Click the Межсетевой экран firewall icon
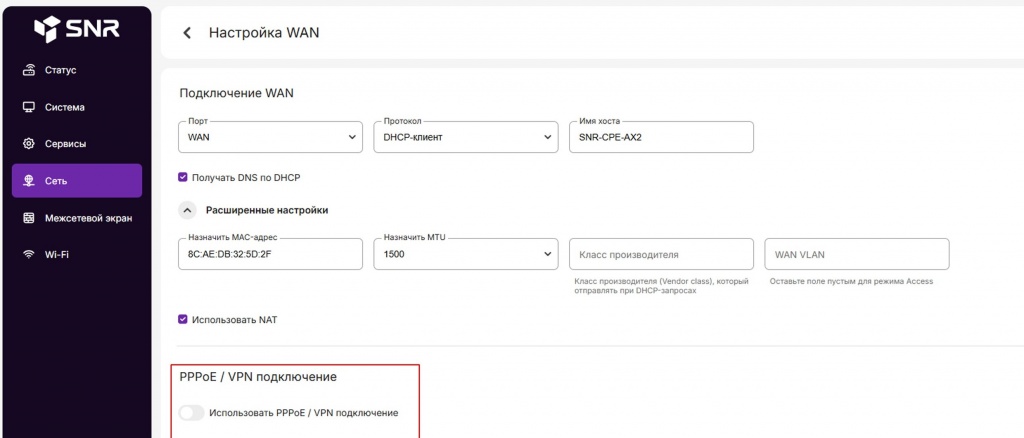Screen dimensions: 1024x438 click(29, 218)
